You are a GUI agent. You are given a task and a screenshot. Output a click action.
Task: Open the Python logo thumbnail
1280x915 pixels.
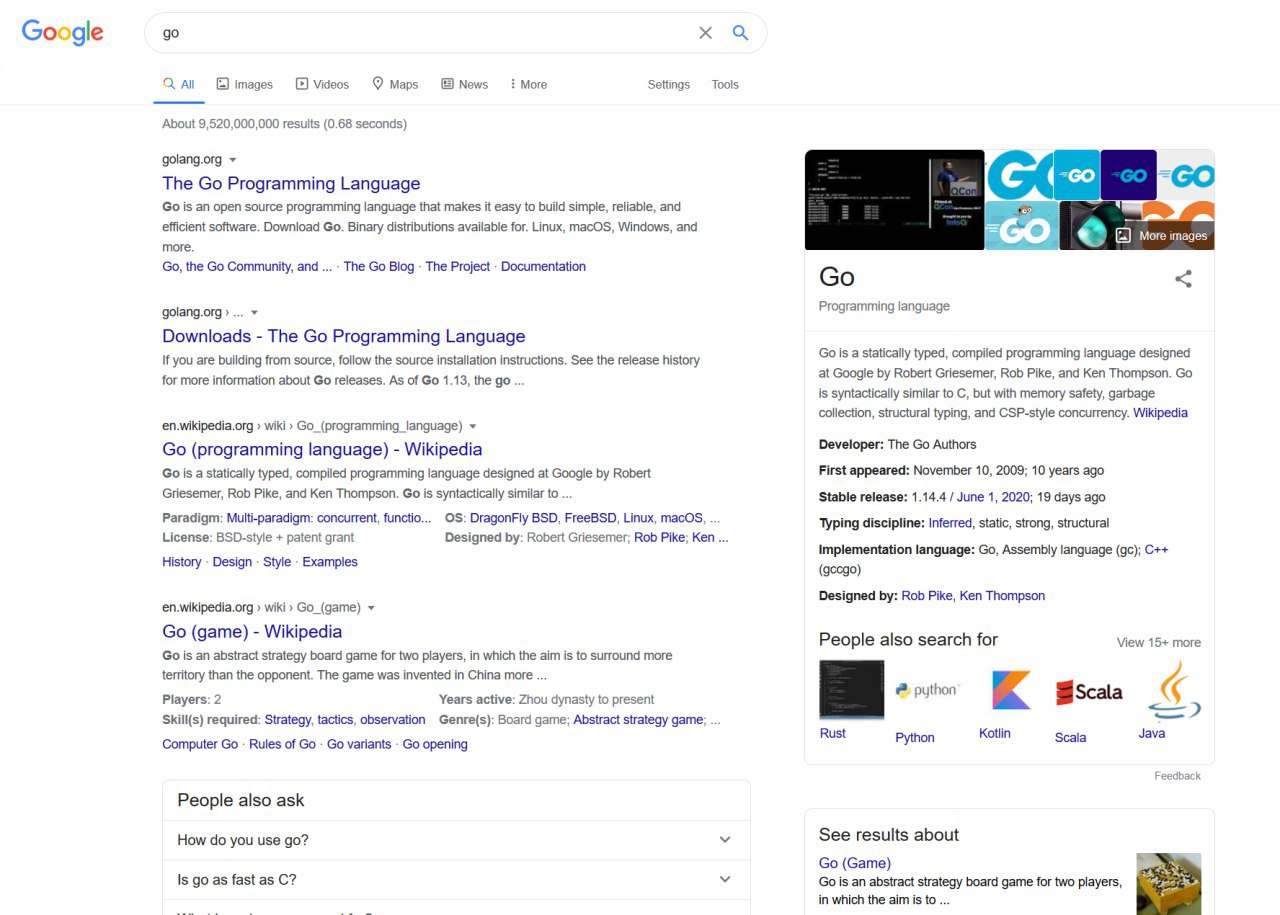coord(927,691)
